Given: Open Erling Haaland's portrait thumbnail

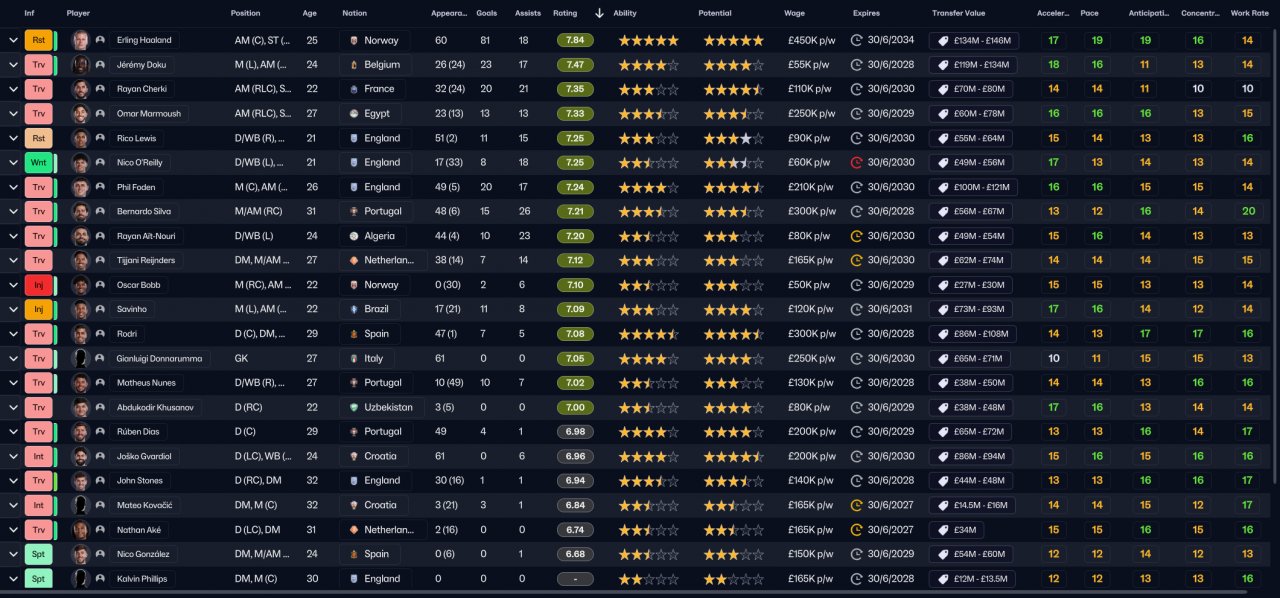Looking at the screenshot, I should coord(81,40).
